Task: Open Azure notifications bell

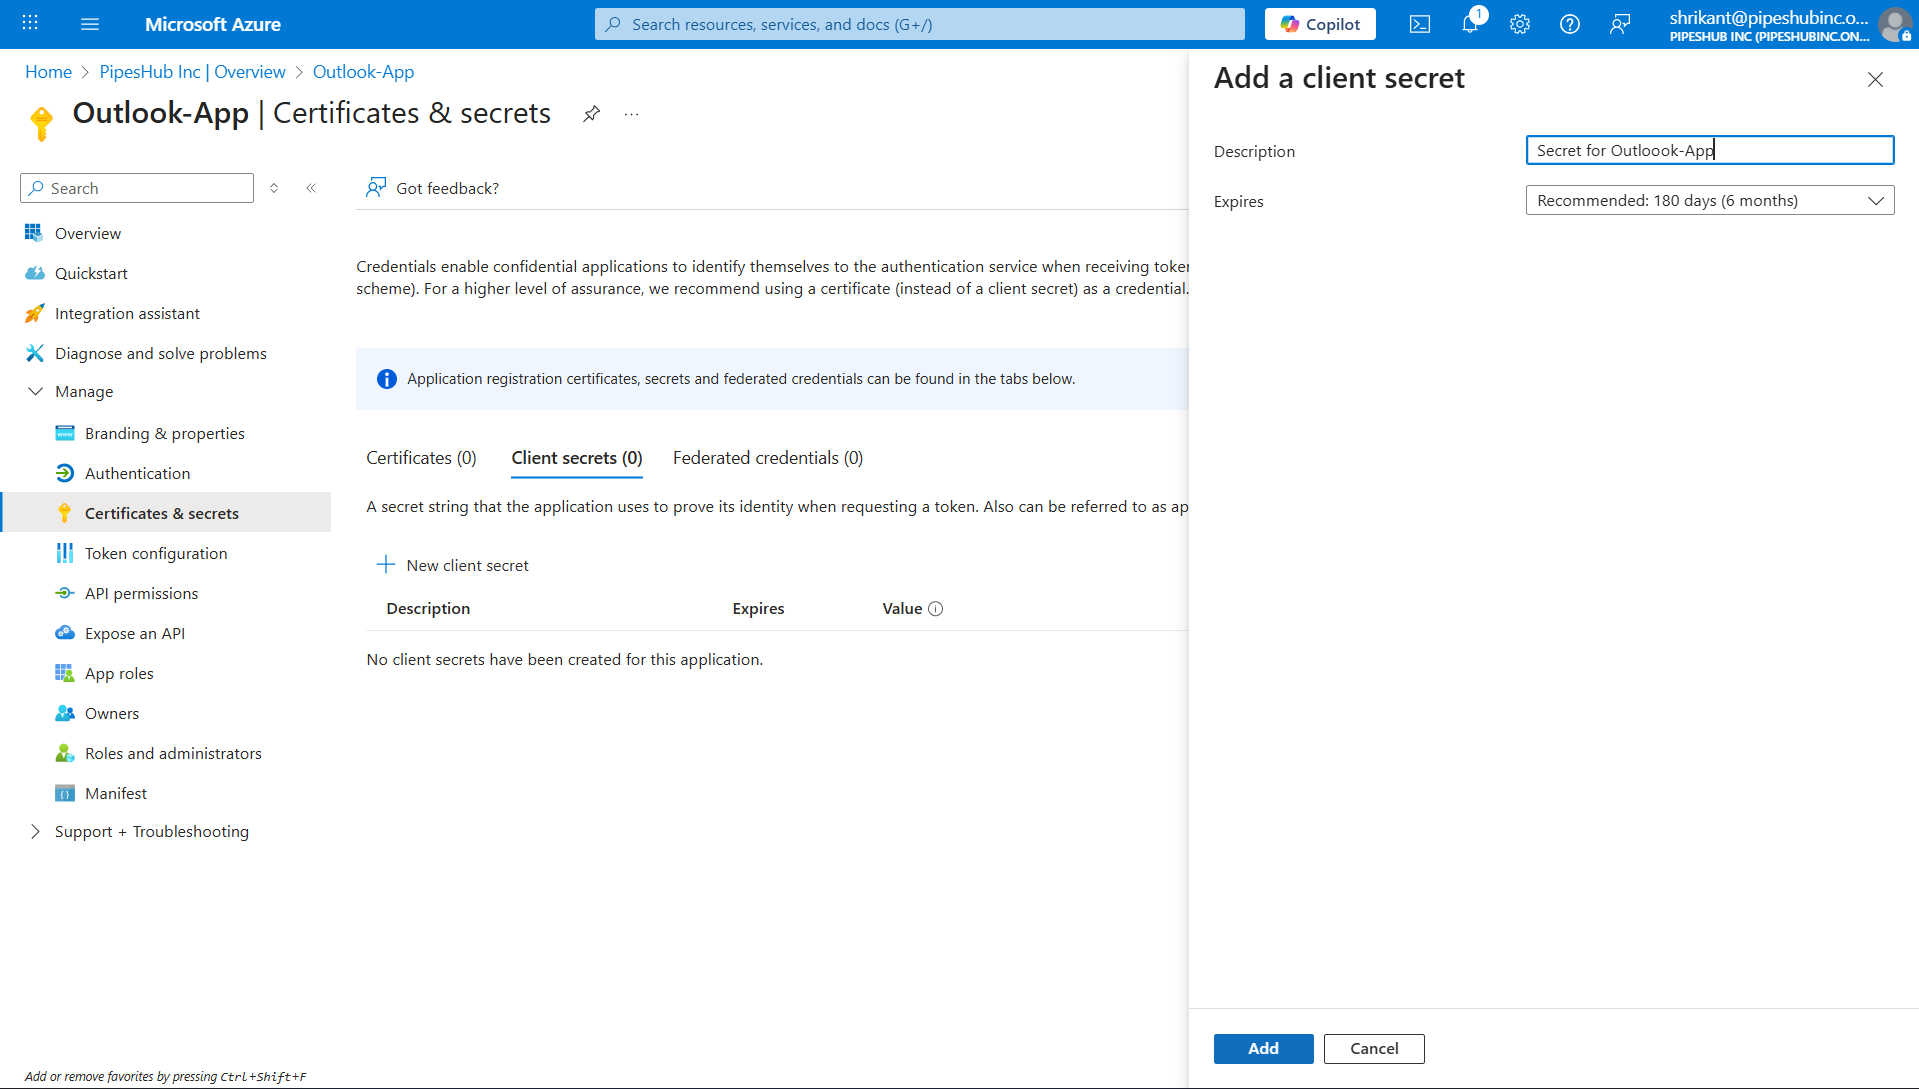Action: (x=1469, y=24)
